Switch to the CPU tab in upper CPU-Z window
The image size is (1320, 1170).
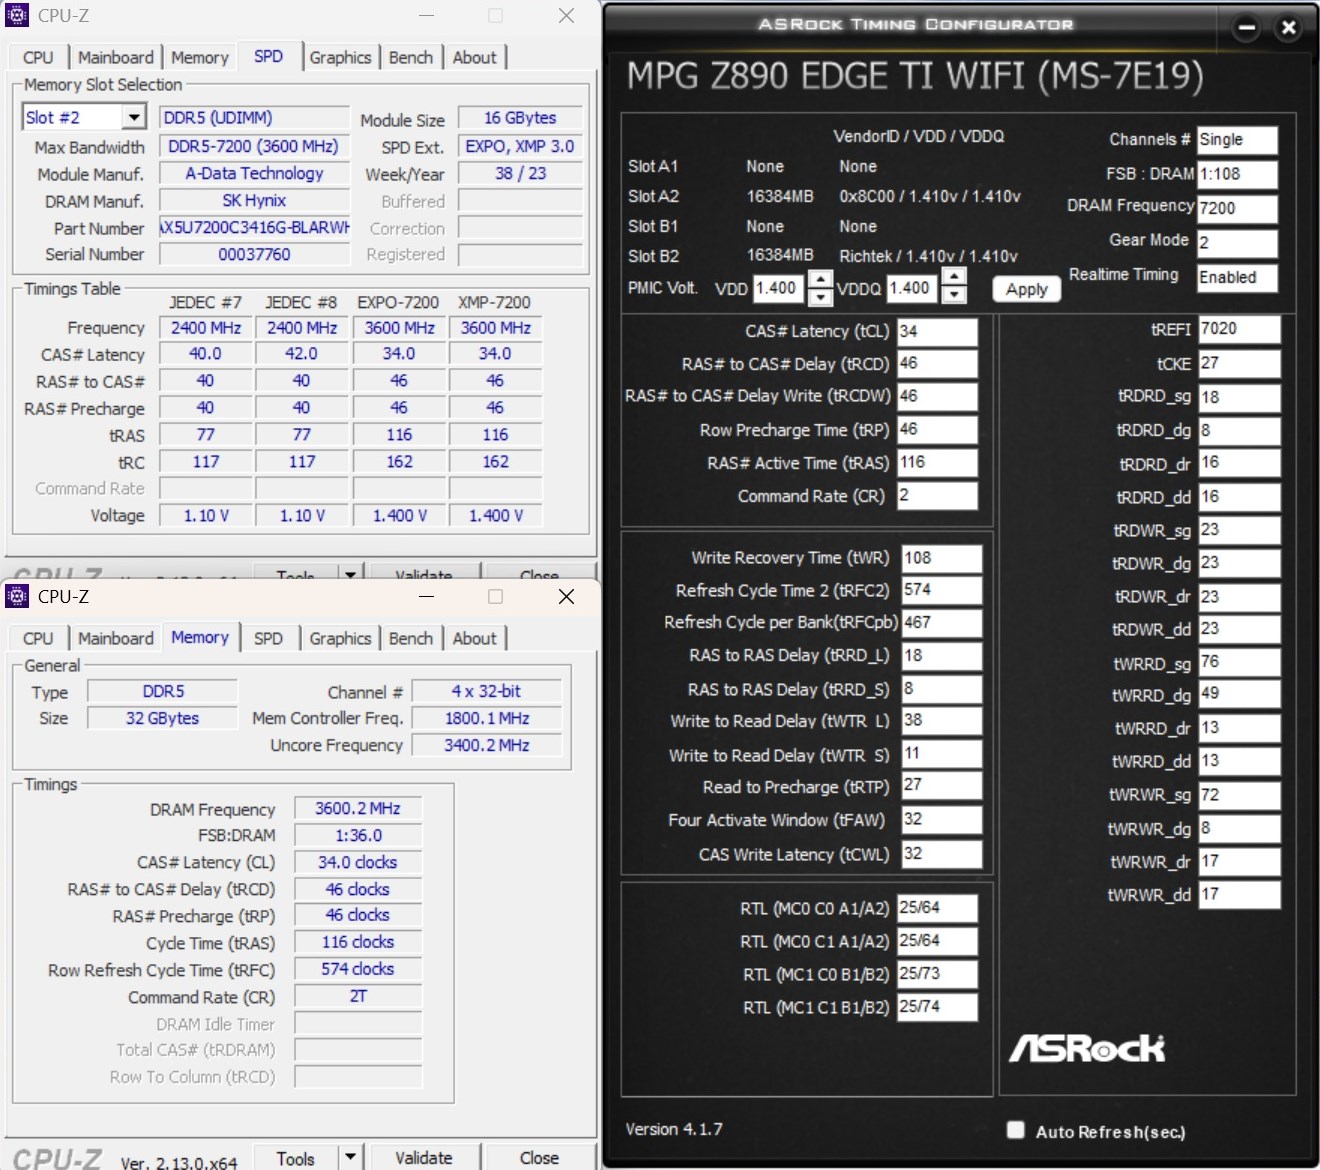tap(38, 58)
